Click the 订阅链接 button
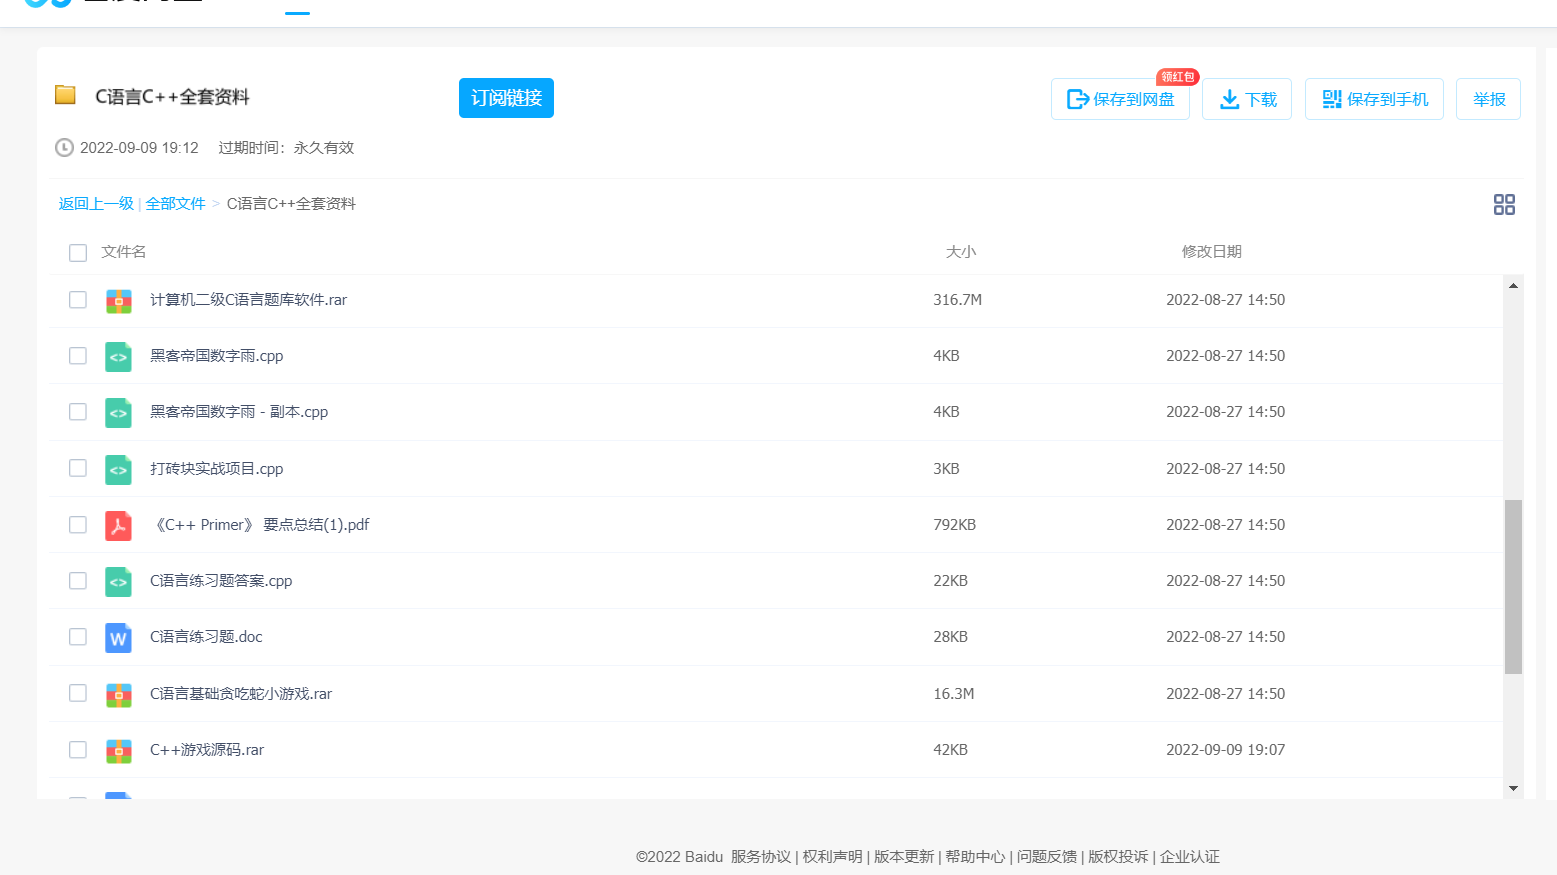 click(506, 98)
